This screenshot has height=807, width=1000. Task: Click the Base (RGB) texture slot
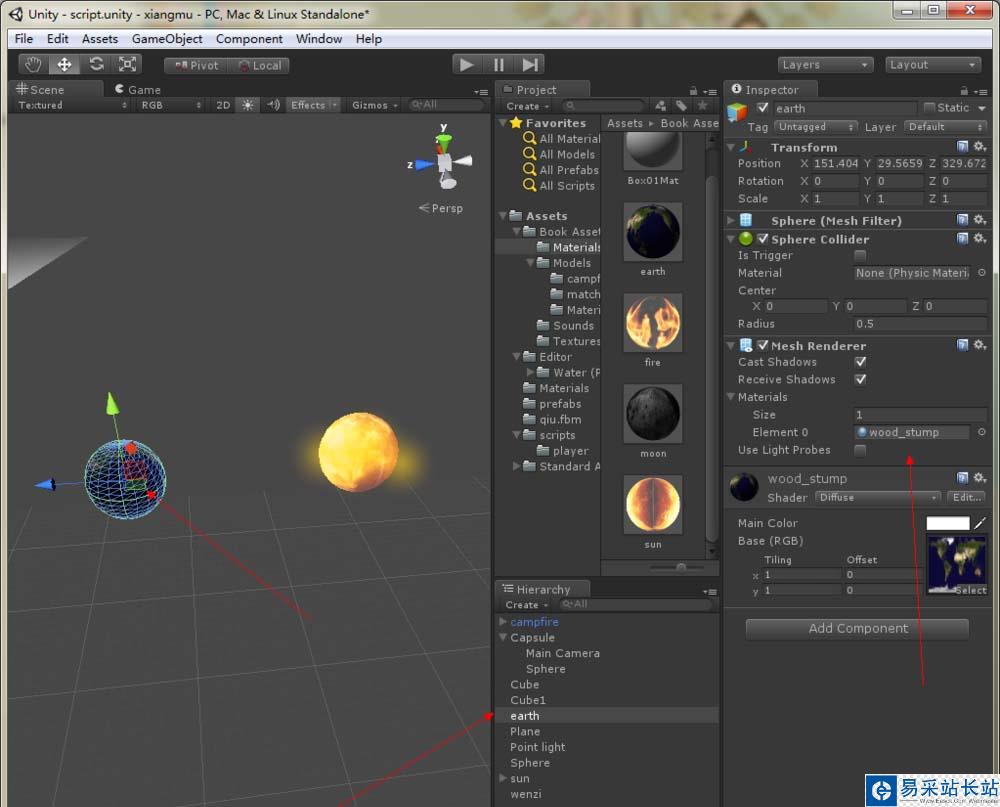(956, 565)
